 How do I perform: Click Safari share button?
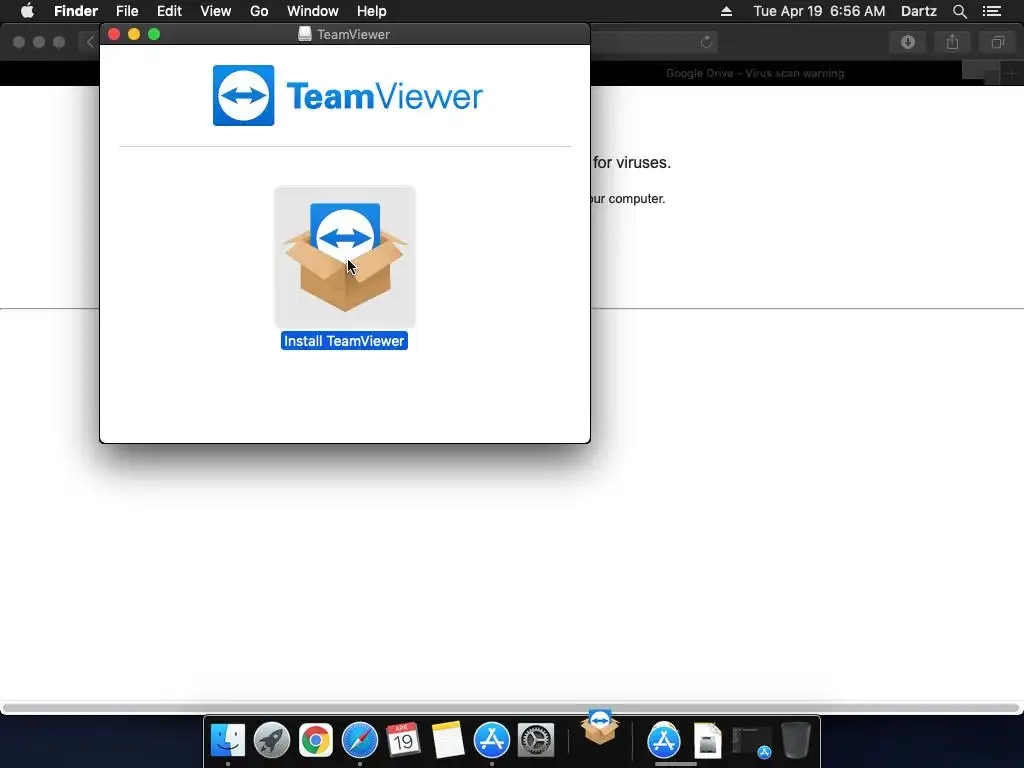click(x=953, y=42)
